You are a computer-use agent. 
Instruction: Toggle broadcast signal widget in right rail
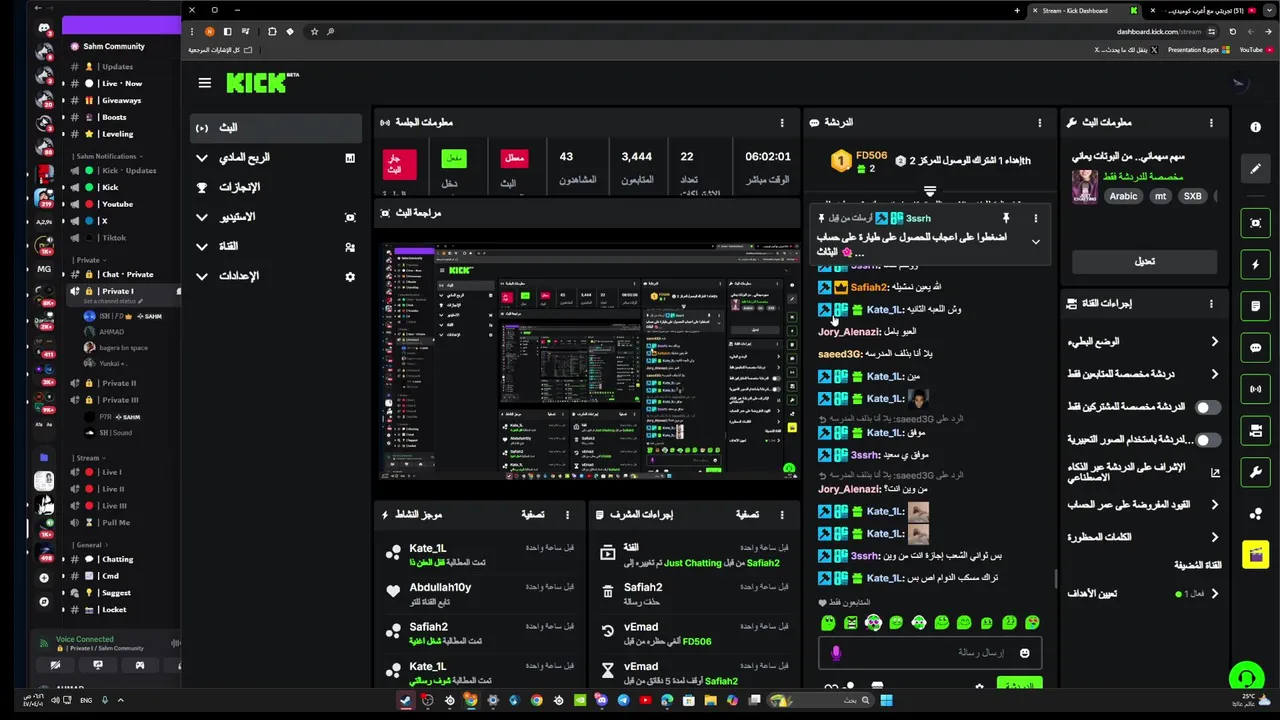[1256, 389]
